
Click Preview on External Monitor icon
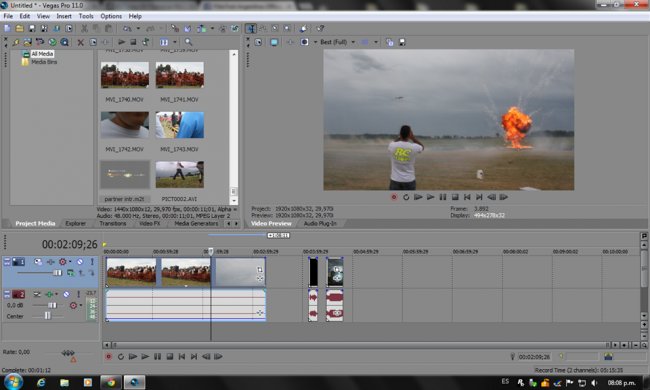274,42
